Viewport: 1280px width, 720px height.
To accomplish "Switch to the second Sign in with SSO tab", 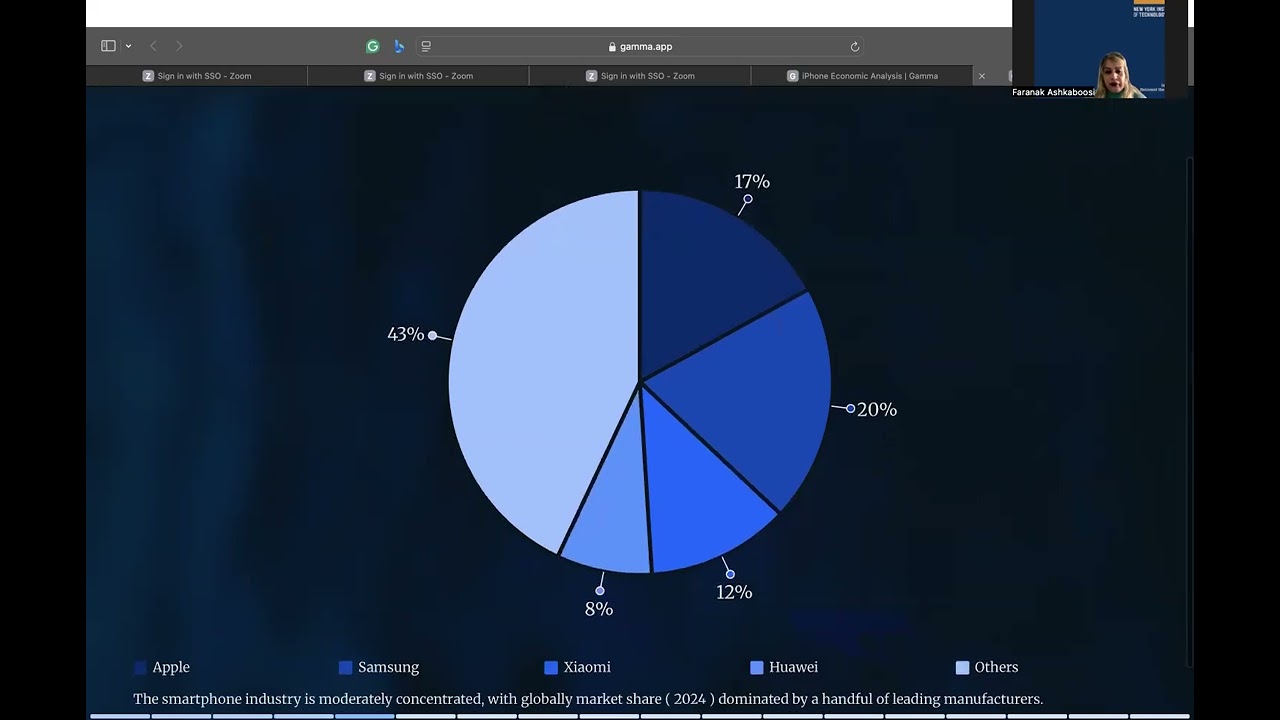I will (x=418, y=76).
